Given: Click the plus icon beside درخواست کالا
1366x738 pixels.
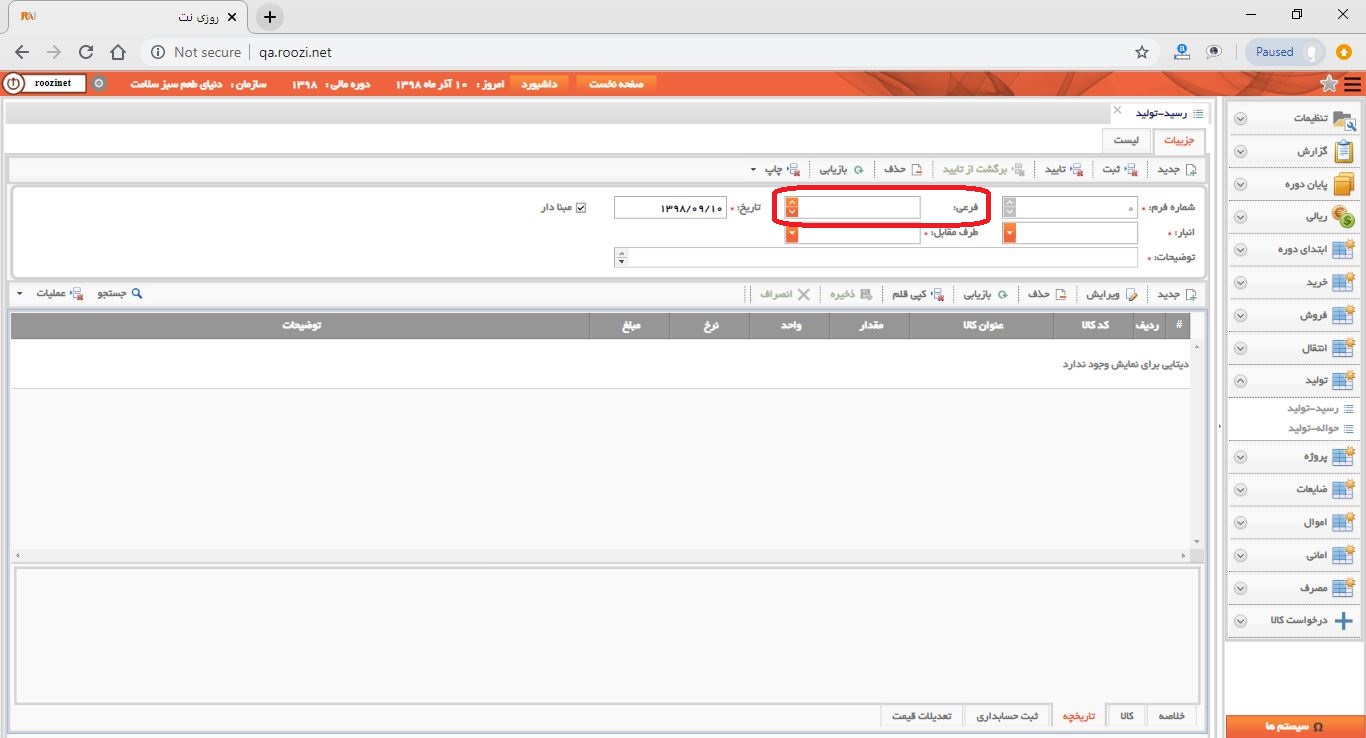Looking at the screenshot, I should [x=1344, y=620].
